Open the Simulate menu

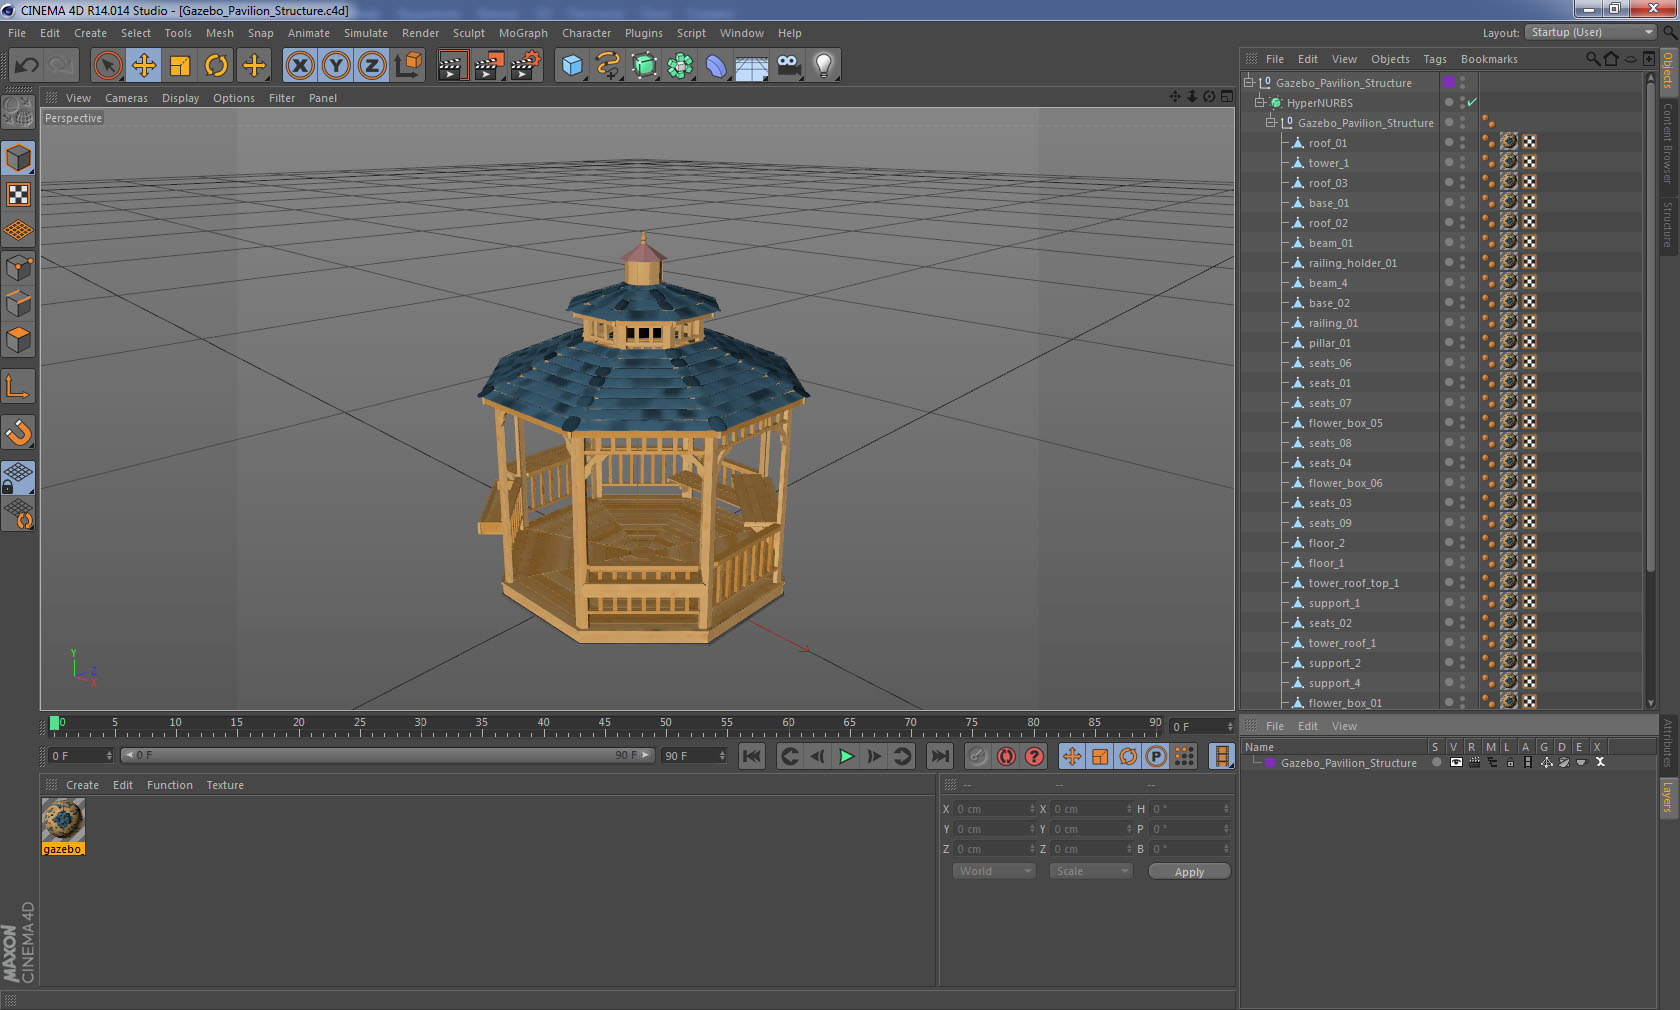366,33
